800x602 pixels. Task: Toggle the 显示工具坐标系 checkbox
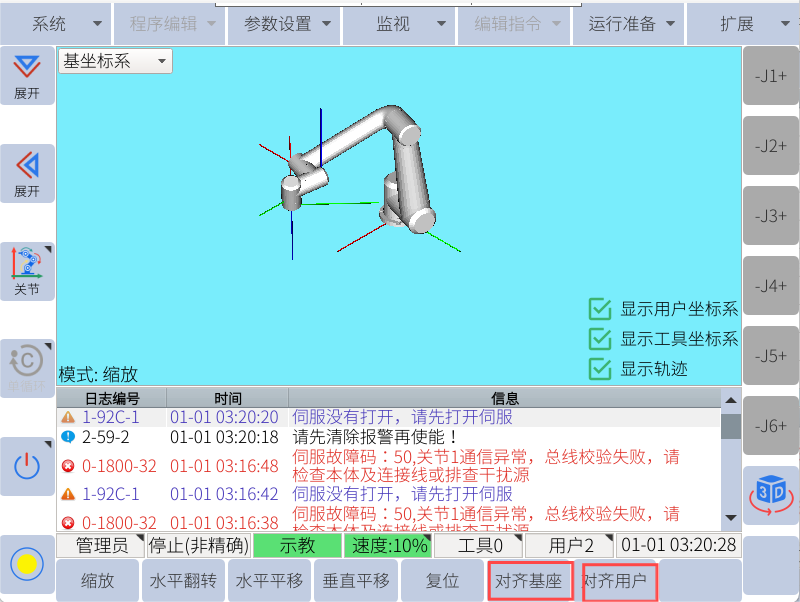[x=600, y=339]
